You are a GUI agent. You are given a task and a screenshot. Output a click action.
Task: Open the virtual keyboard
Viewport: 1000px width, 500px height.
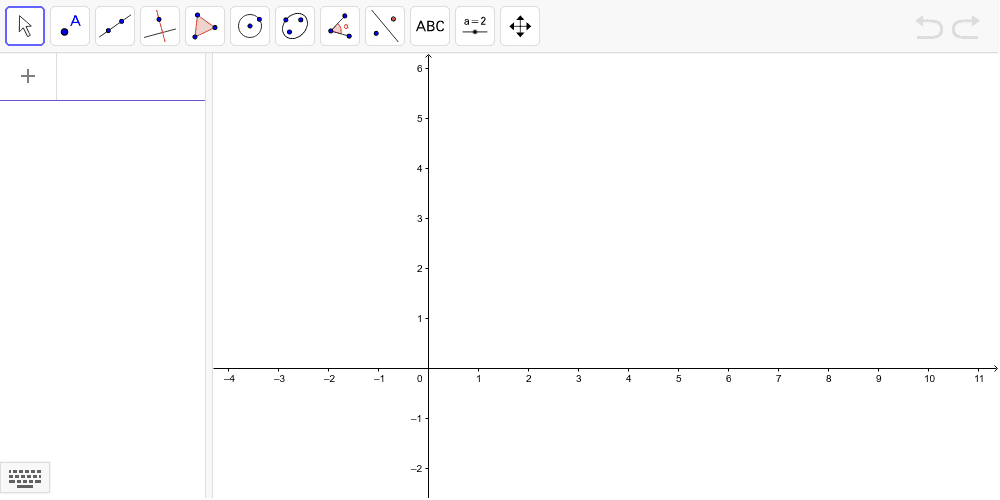(x=25, y=478)
